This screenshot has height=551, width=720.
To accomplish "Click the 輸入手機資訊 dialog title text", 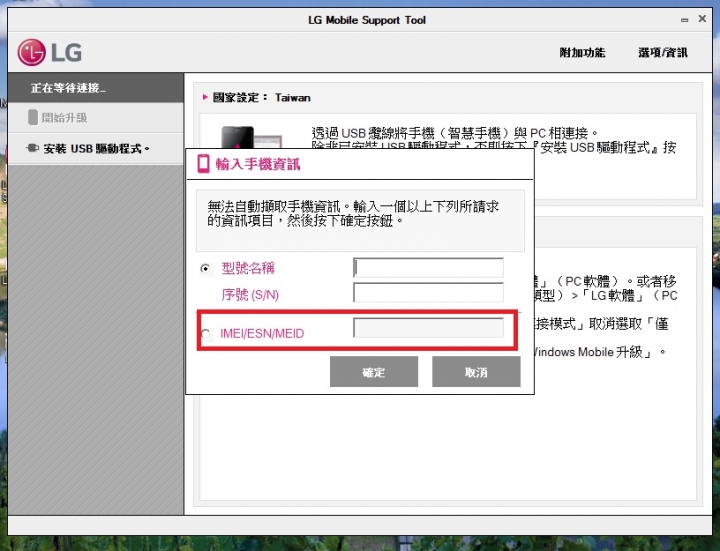I will [x=258, y=164].
